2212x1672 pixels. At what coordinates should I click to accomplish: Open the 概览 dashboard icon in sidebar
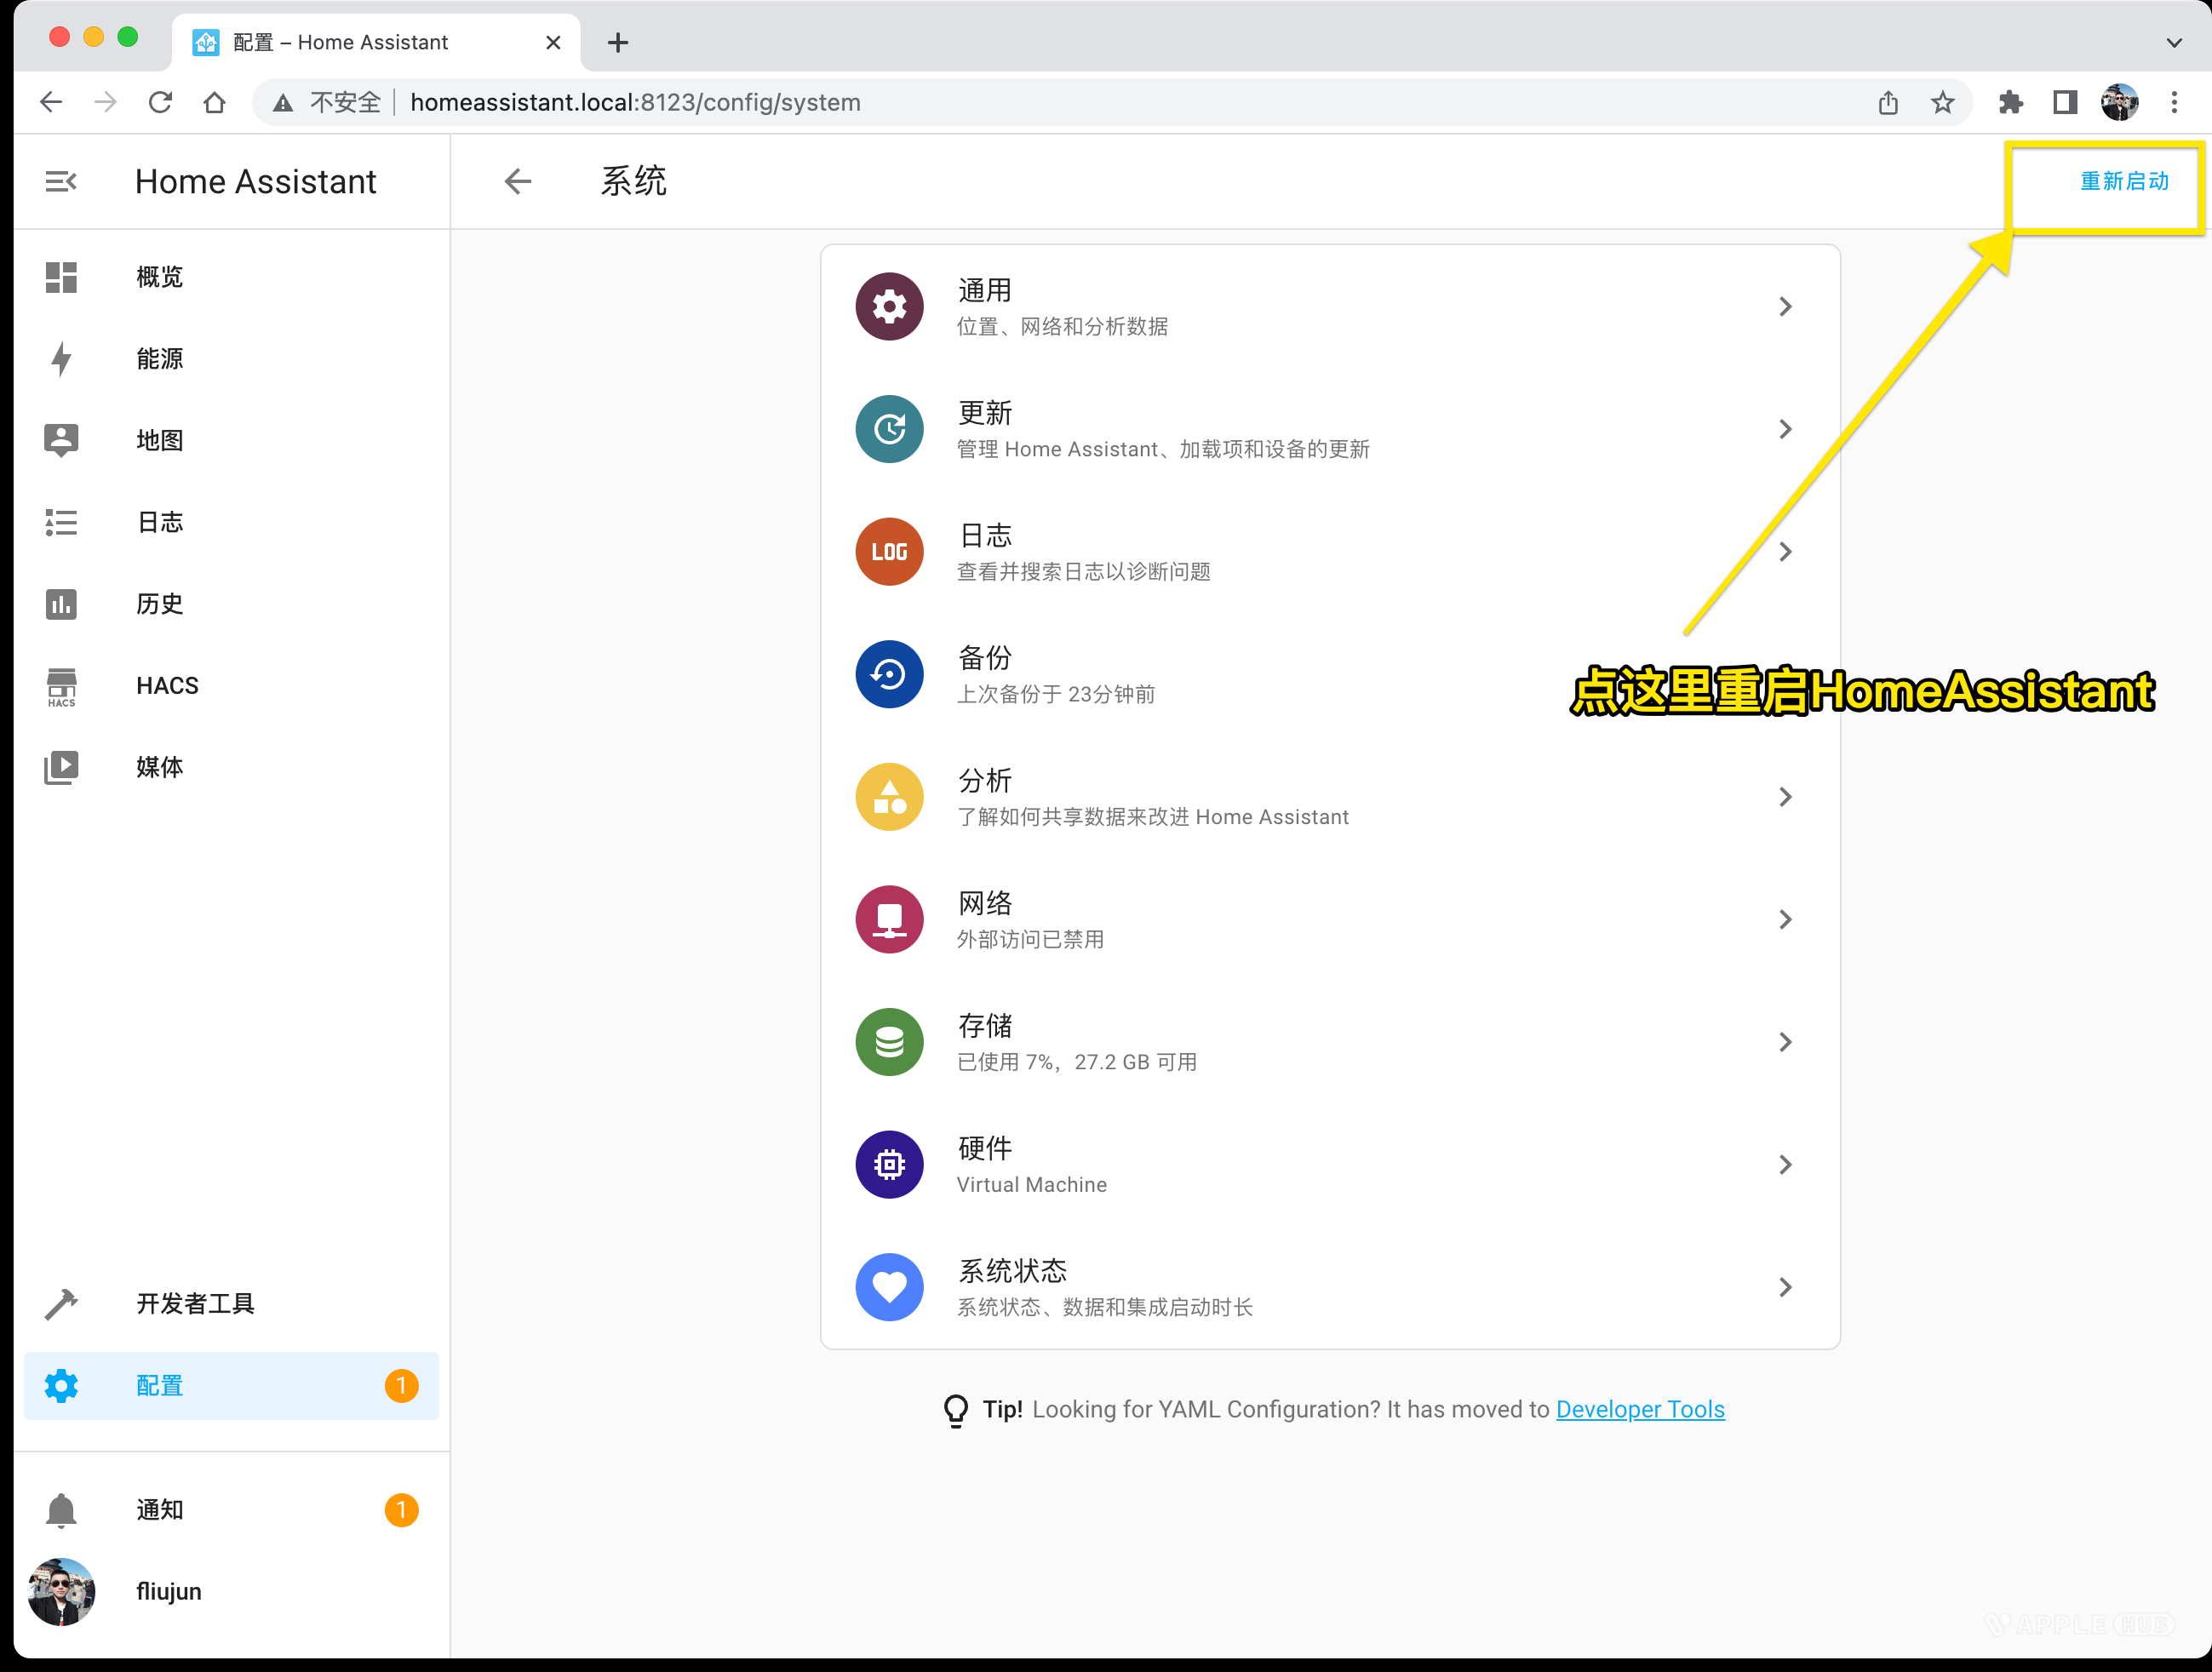(60, 277)
